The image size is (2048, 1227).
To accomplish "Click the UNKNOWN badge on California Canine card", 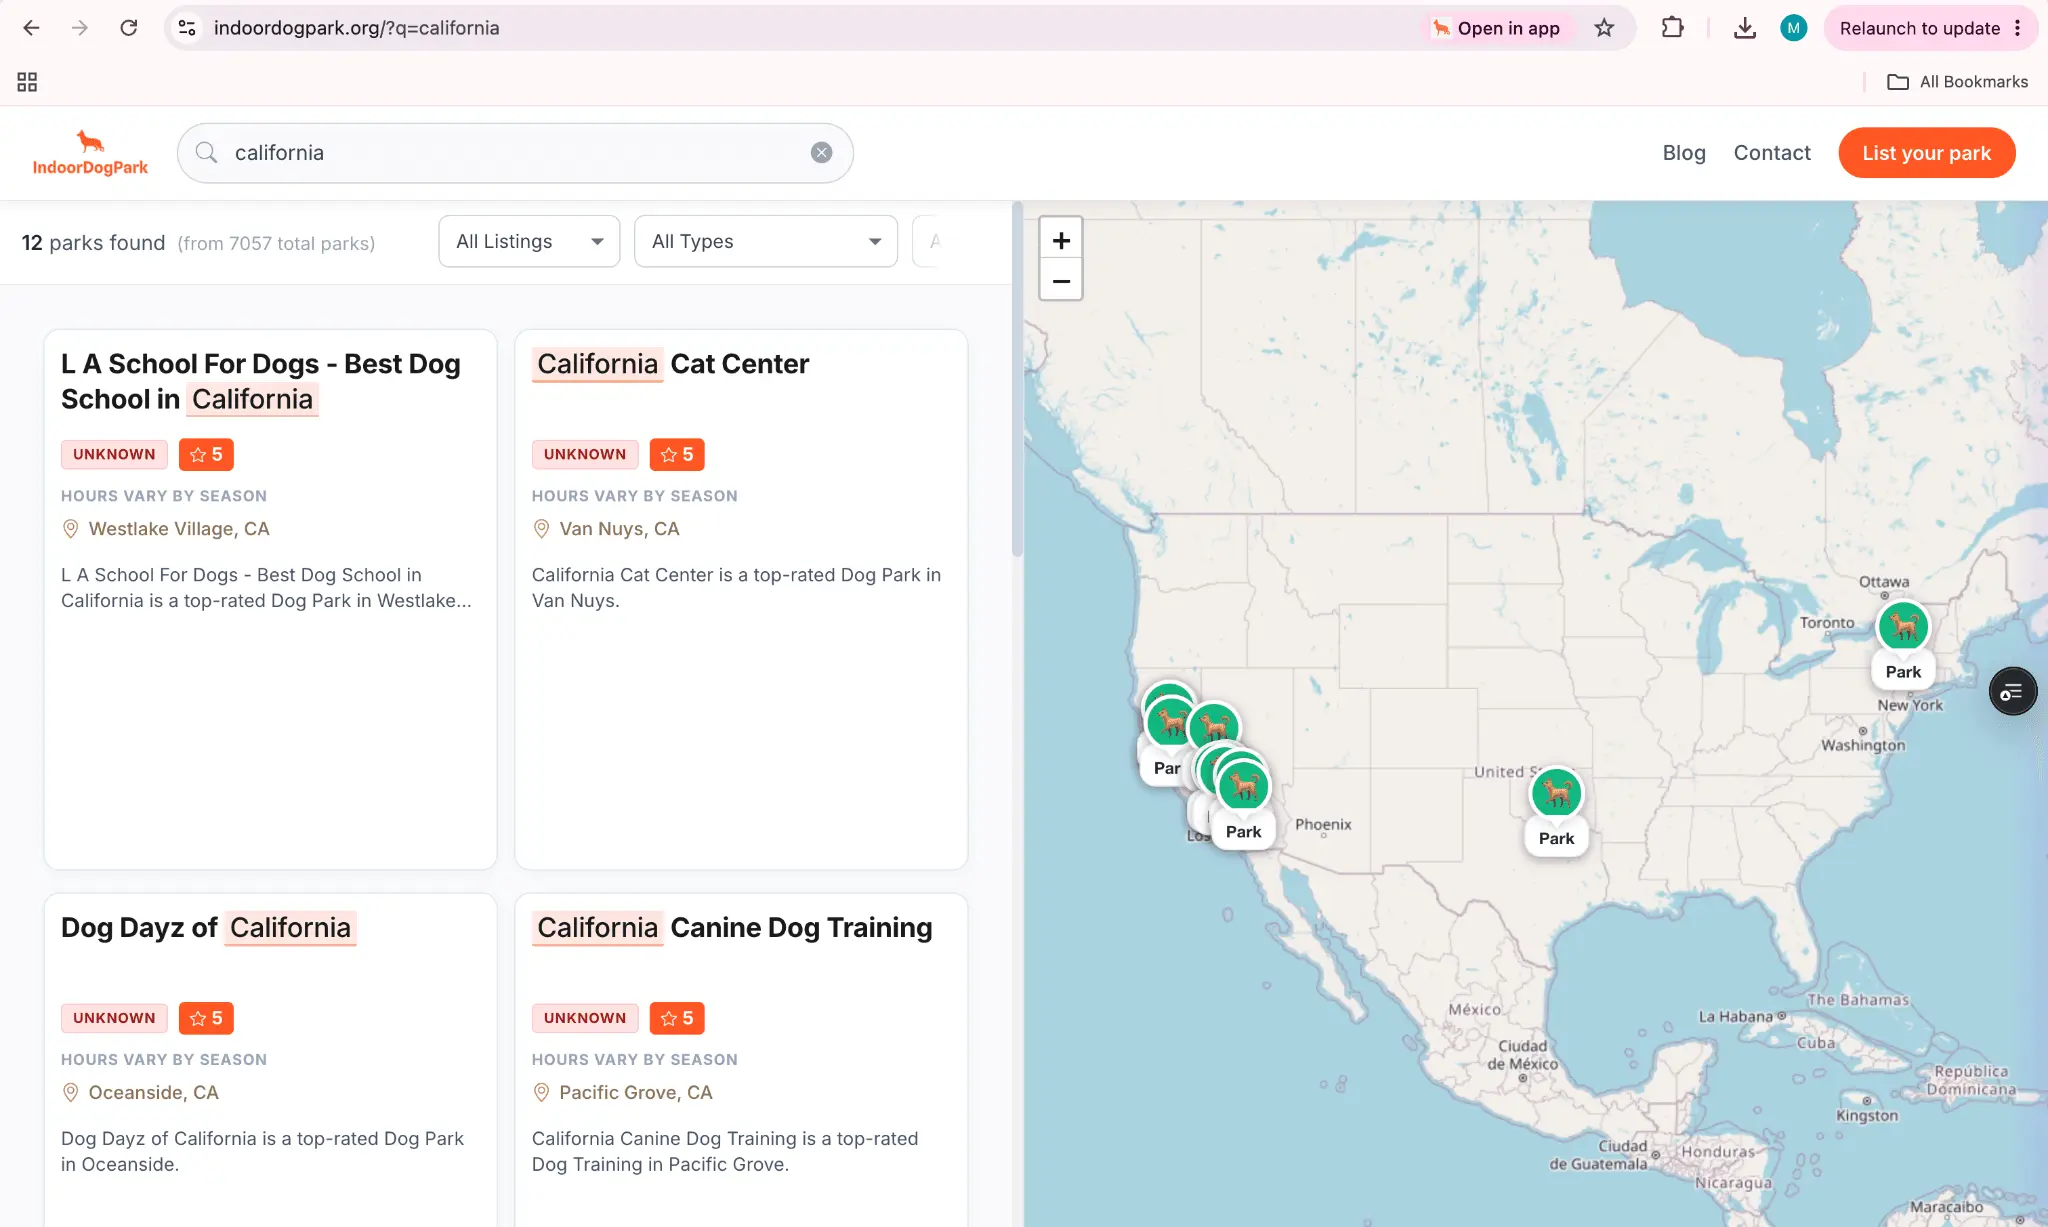I will [585, 1018].
